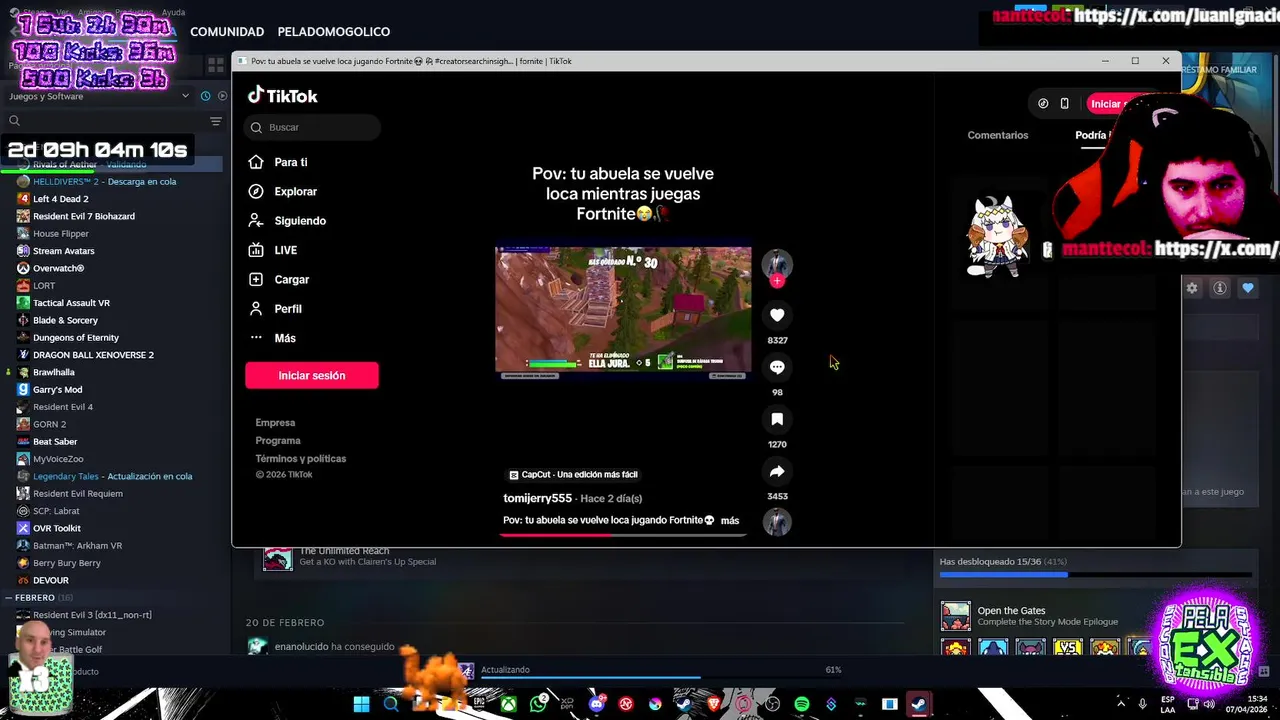Share video with arrow icon
The image size is (1280, 720).
point(777,471)
